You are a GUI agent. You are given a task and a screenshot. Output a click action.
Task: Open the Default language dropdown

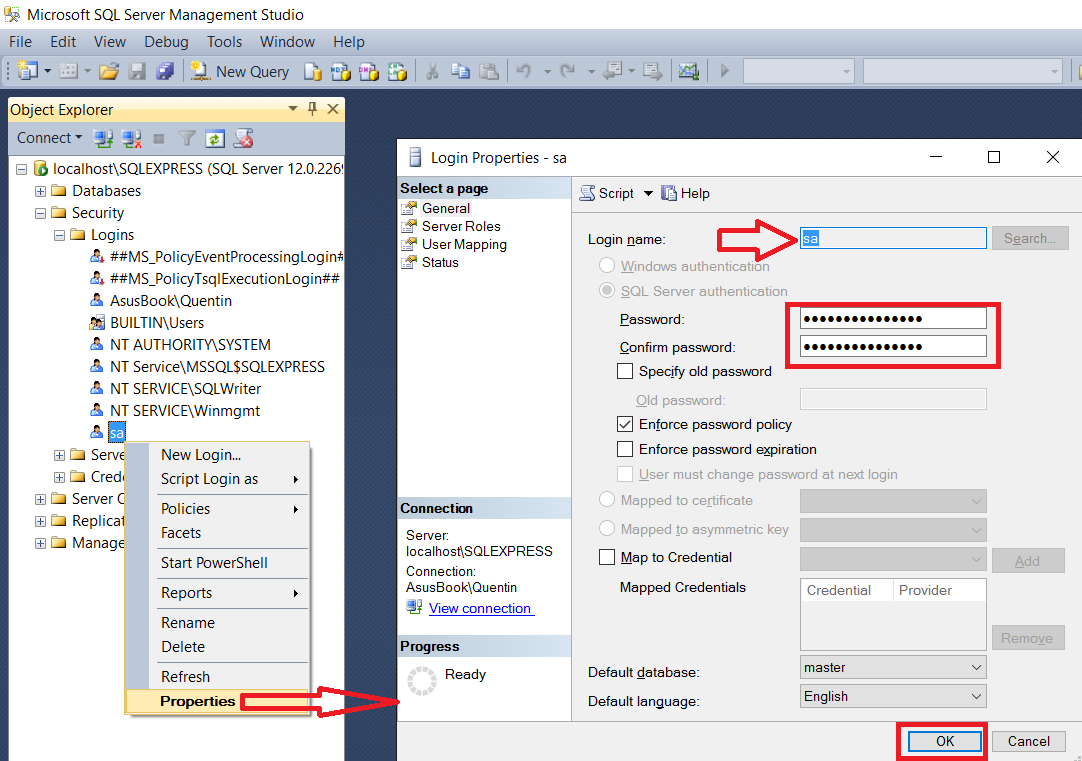pyautogui.click(x=893, y=696)
